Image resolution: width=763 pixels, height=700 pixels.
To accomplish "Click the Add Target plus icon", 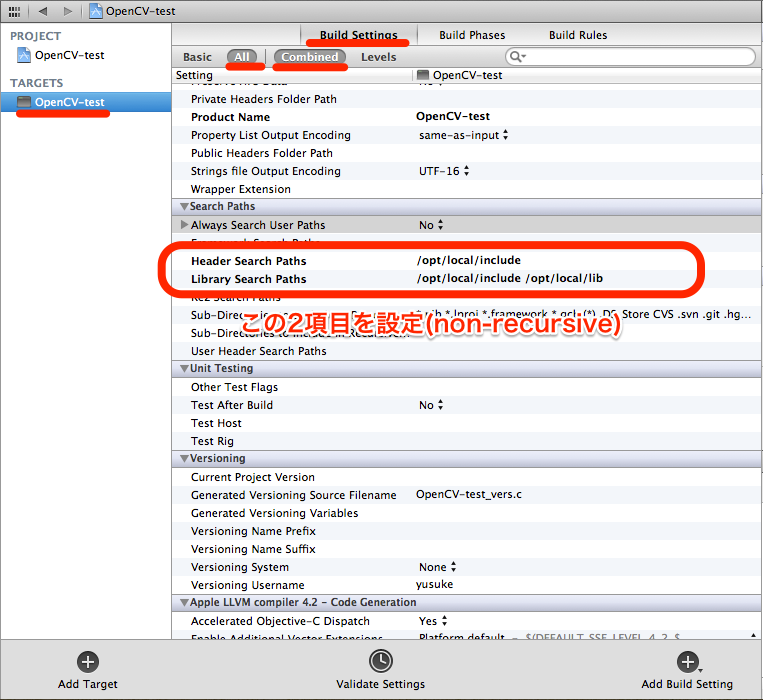I will [88, 662].
